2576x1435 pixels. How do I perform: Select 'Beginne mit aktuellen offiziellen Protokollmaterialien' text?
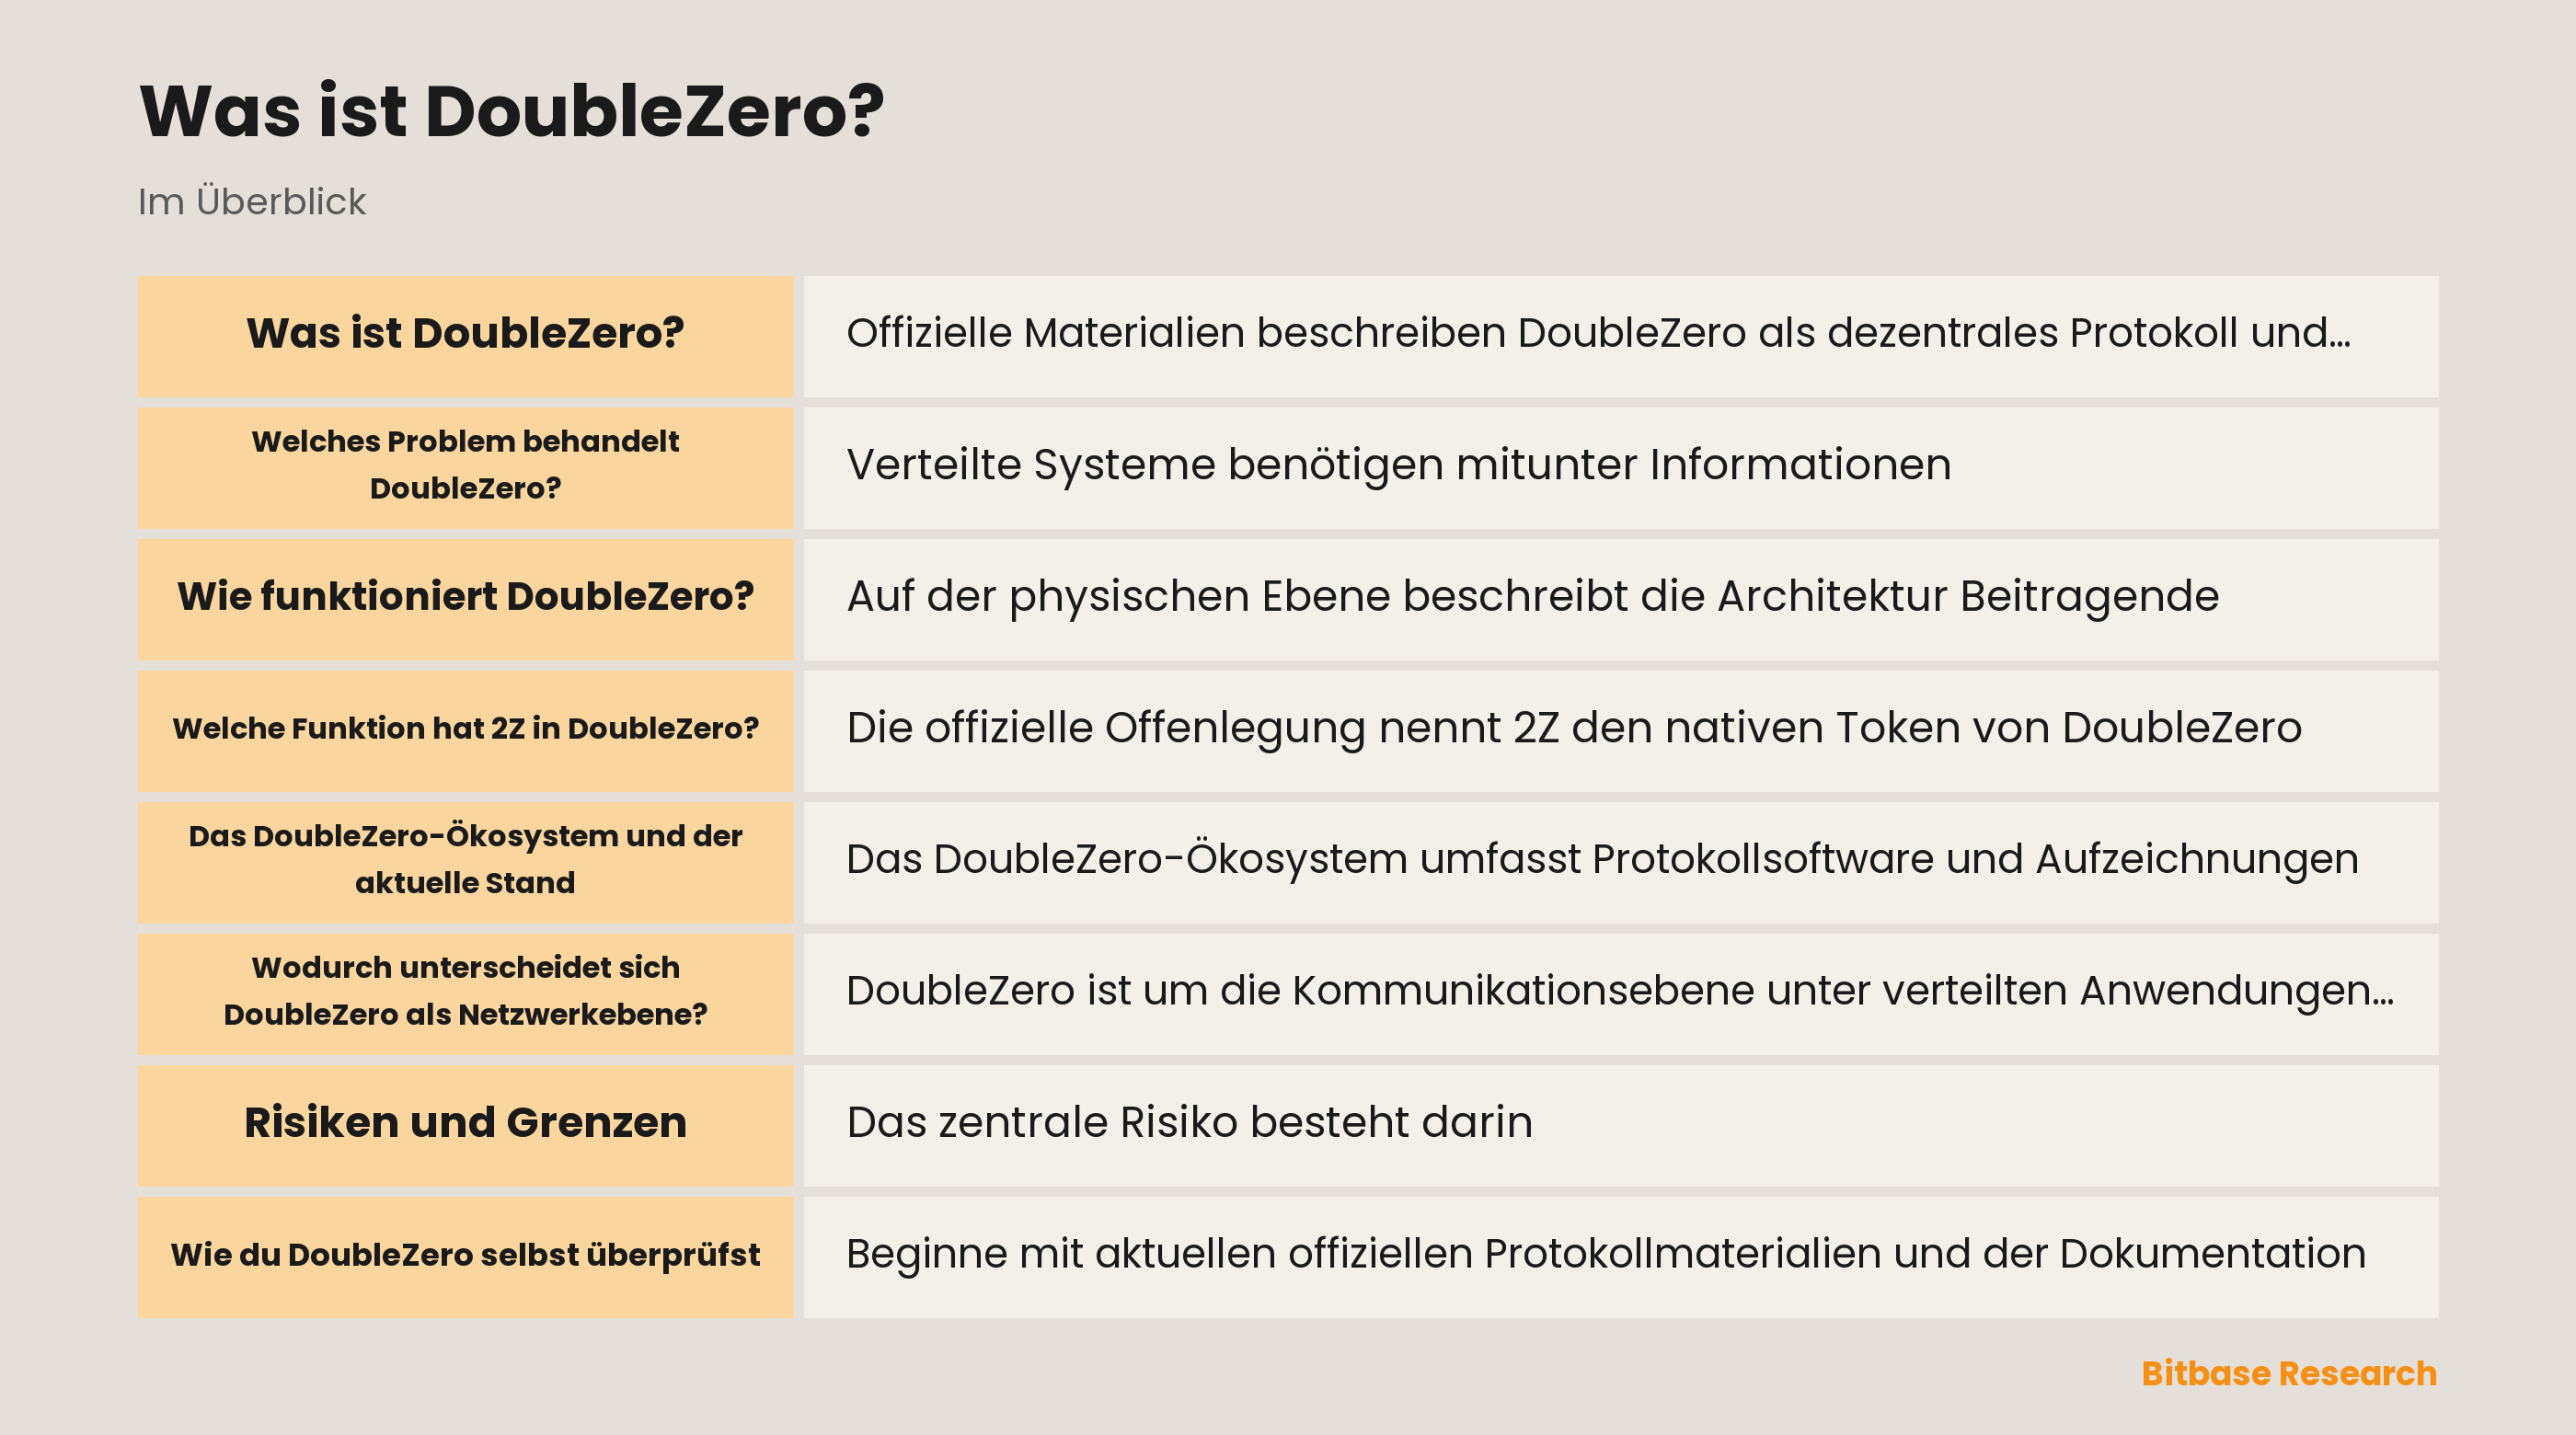click(1364, 1254)
